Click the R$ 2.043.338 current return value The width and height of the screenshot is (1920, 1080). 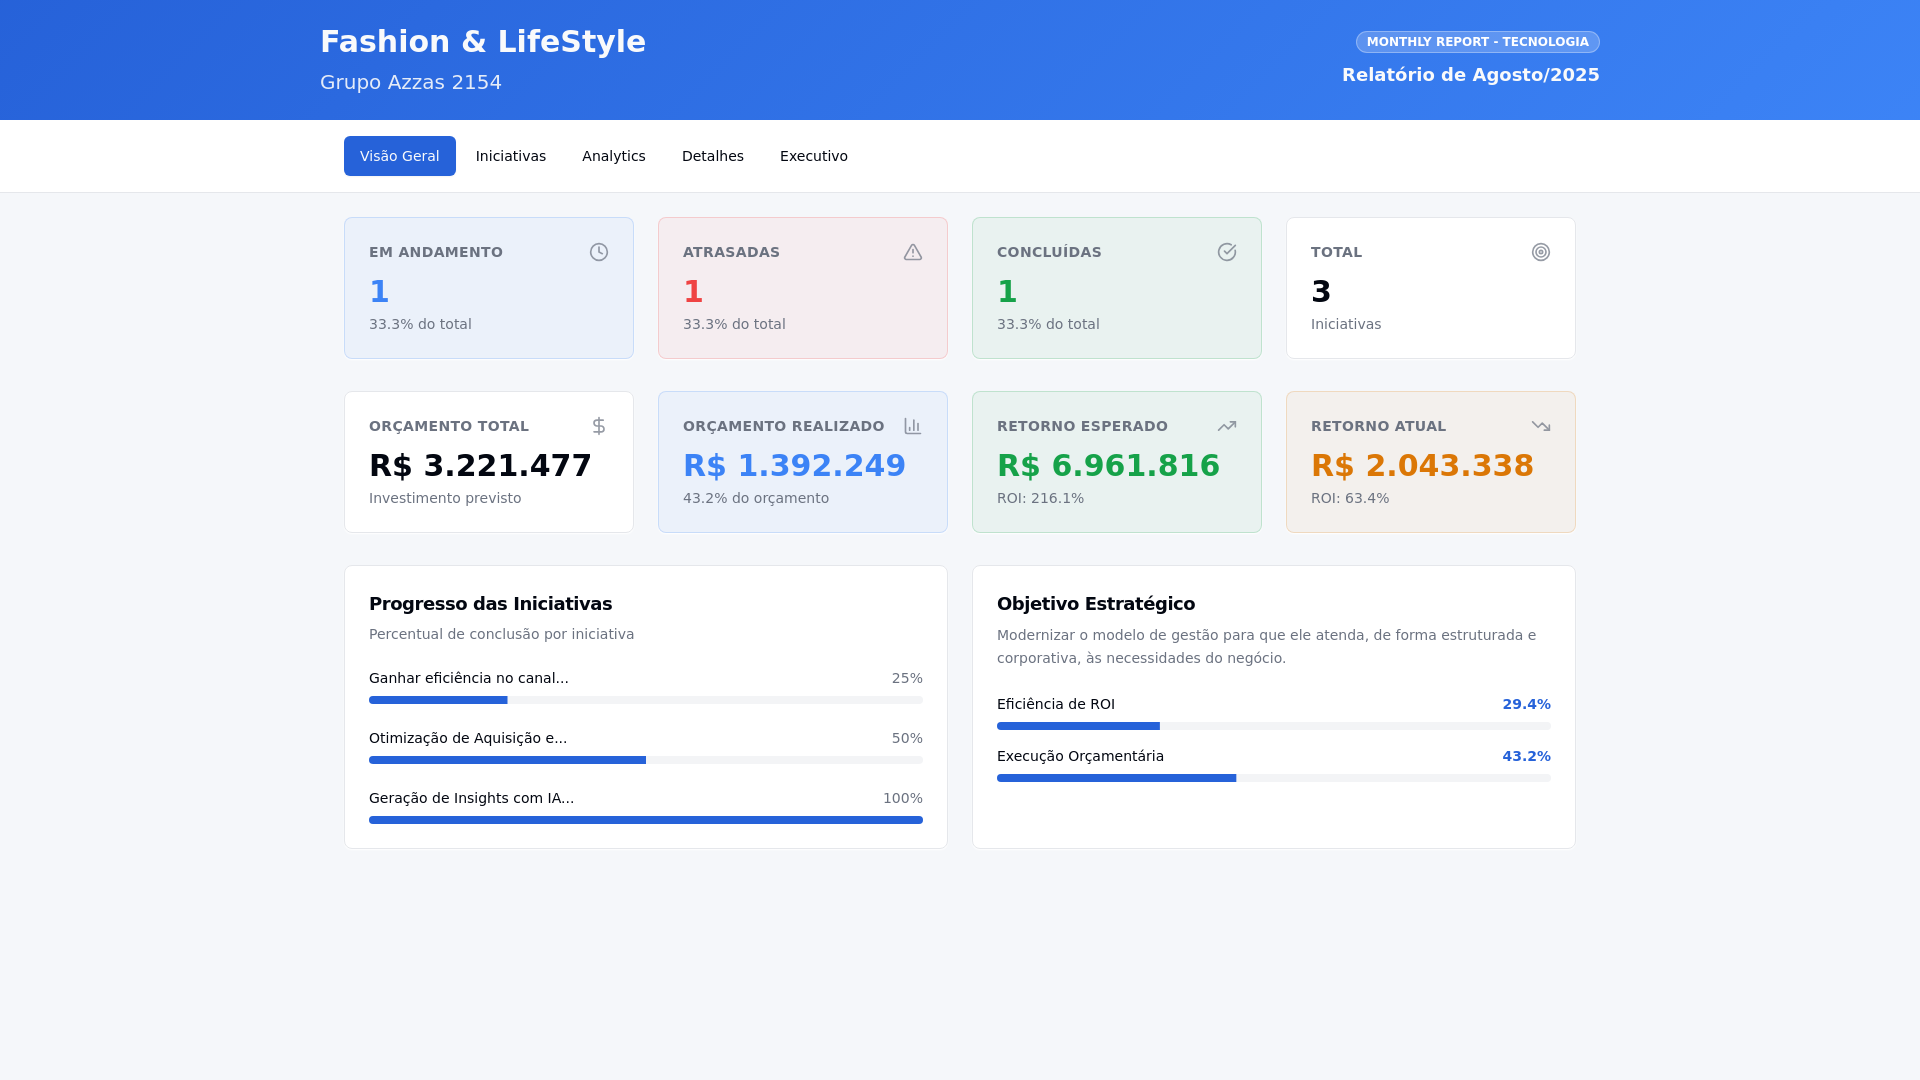click(x=1422, y=466)
